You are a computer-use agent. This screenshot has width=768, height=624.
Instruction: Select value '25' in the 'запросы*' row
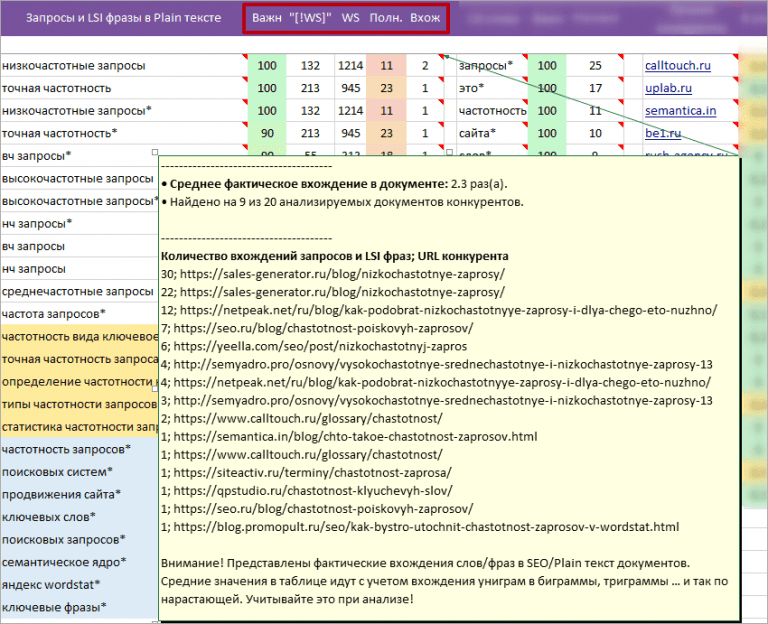(x=595, y=66)
